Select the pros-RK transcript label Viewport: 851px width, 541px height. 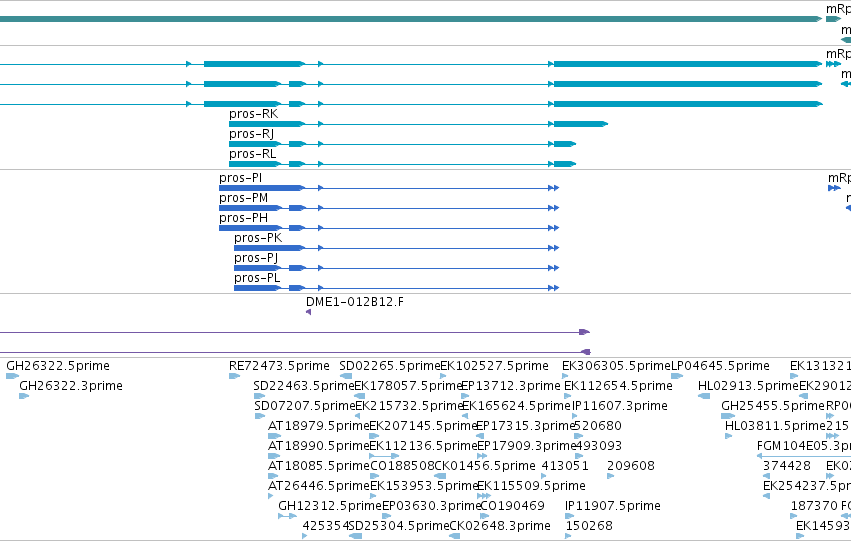pos(253,114)
